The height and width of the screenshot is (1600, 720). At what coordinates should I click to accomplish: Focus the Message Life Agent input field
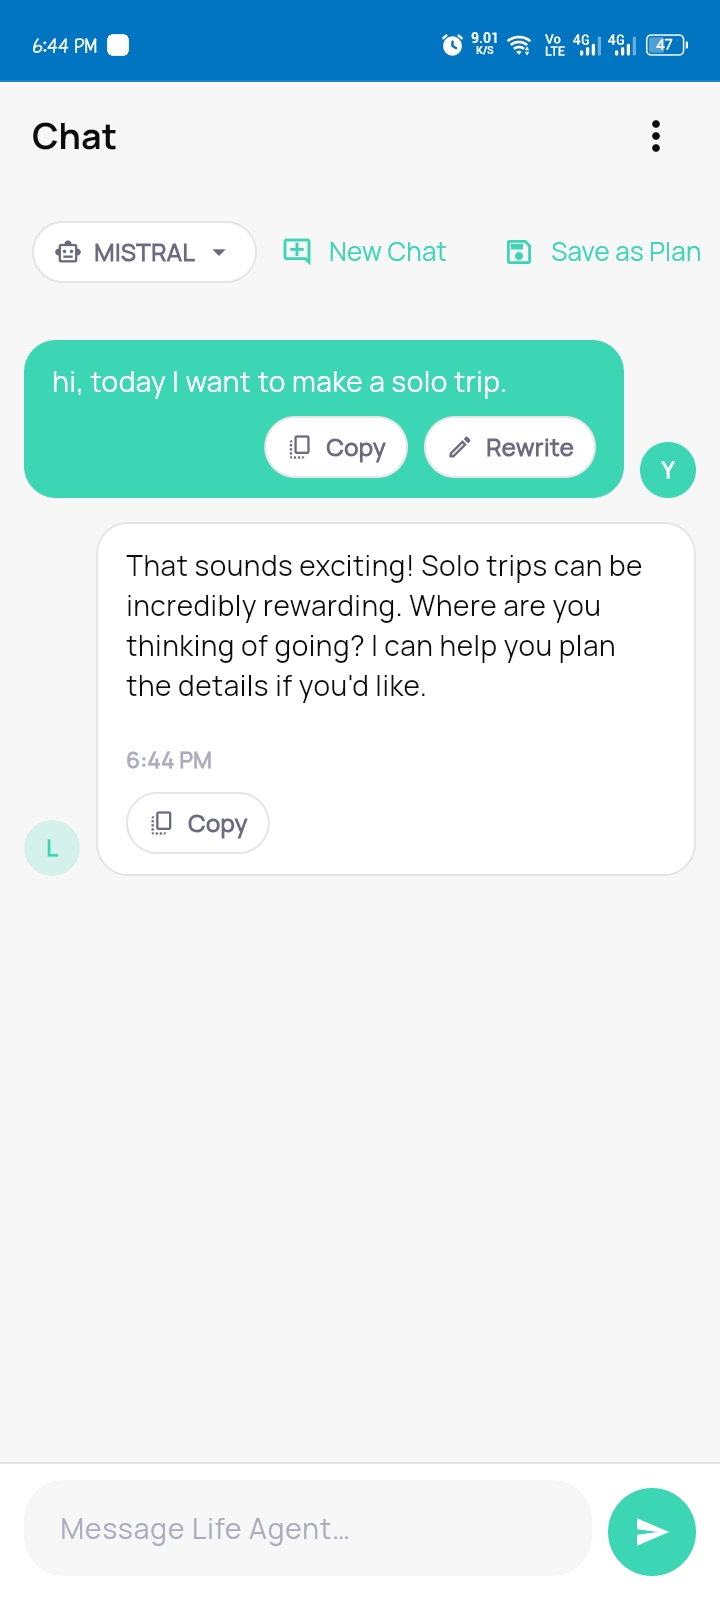308,1528
